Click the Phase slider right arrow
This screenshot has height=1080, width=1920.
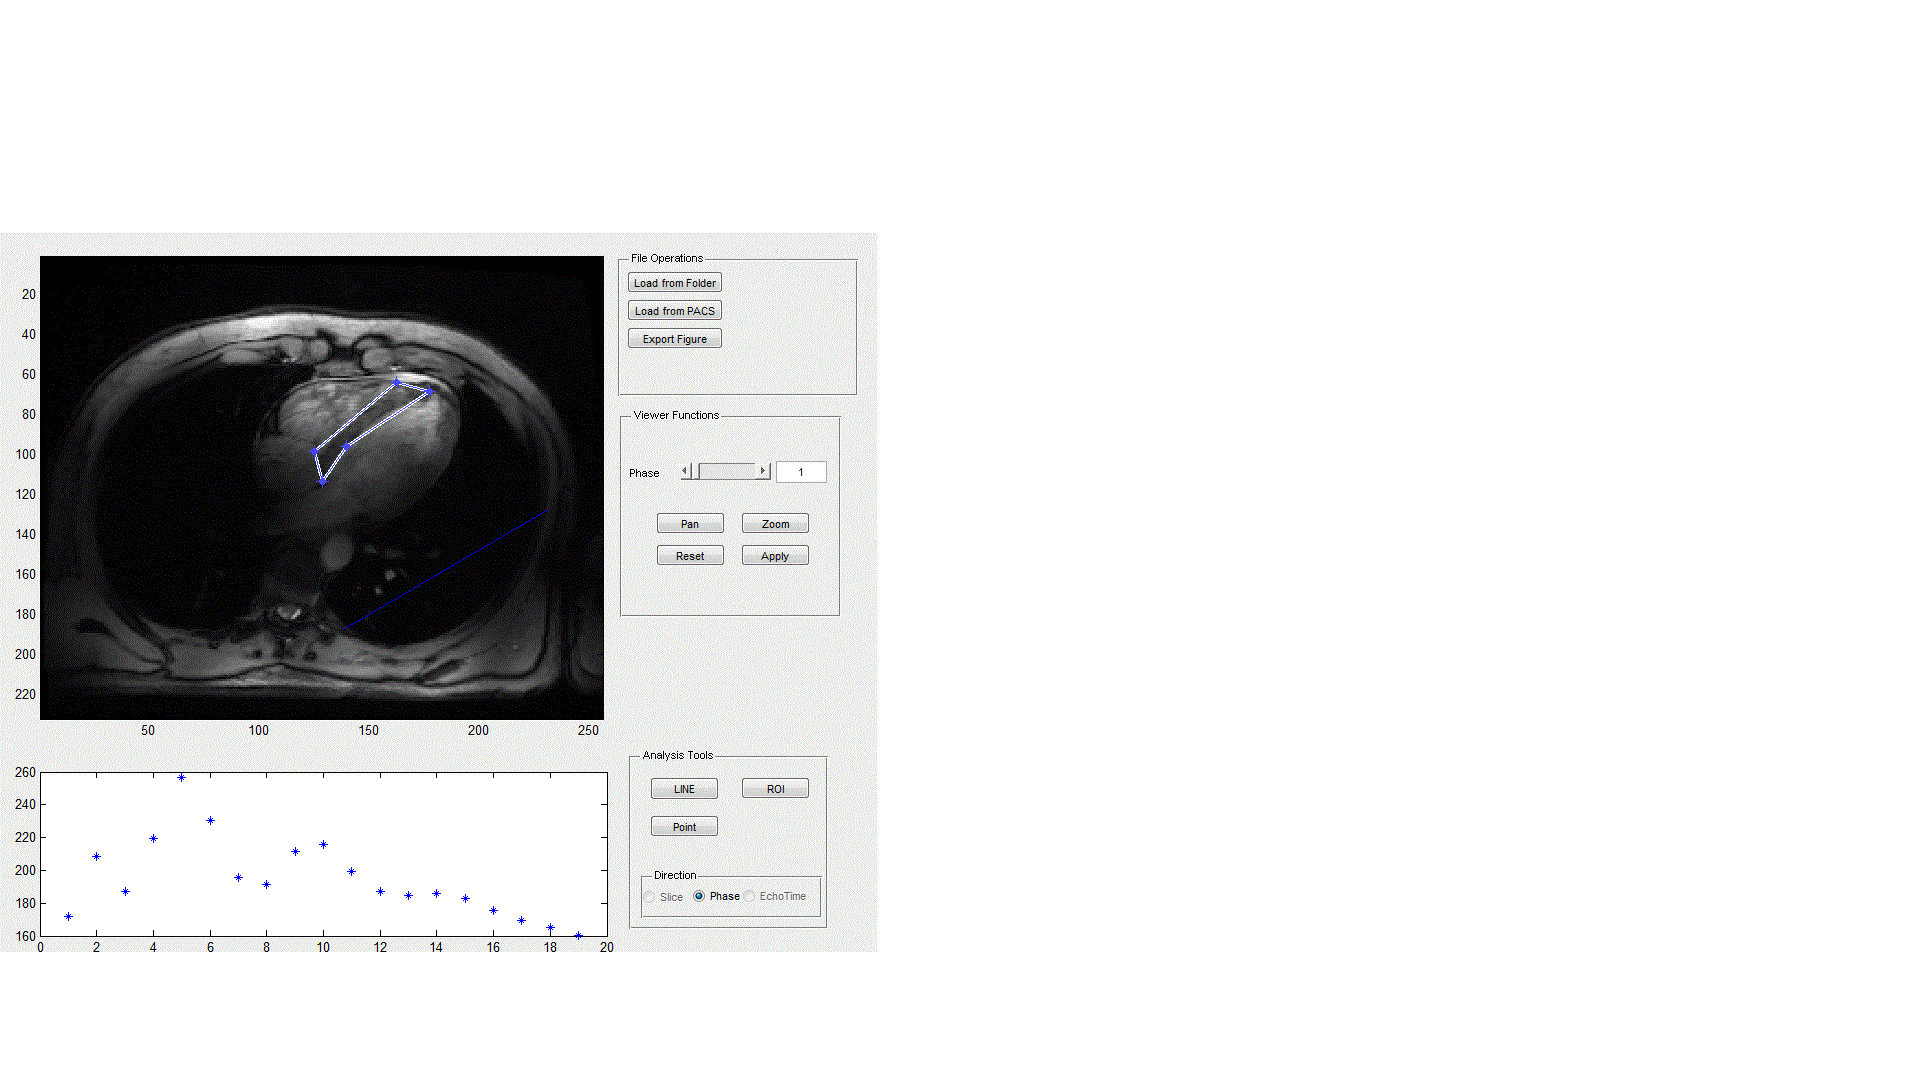pyautogui.click(x=763, y=471)
